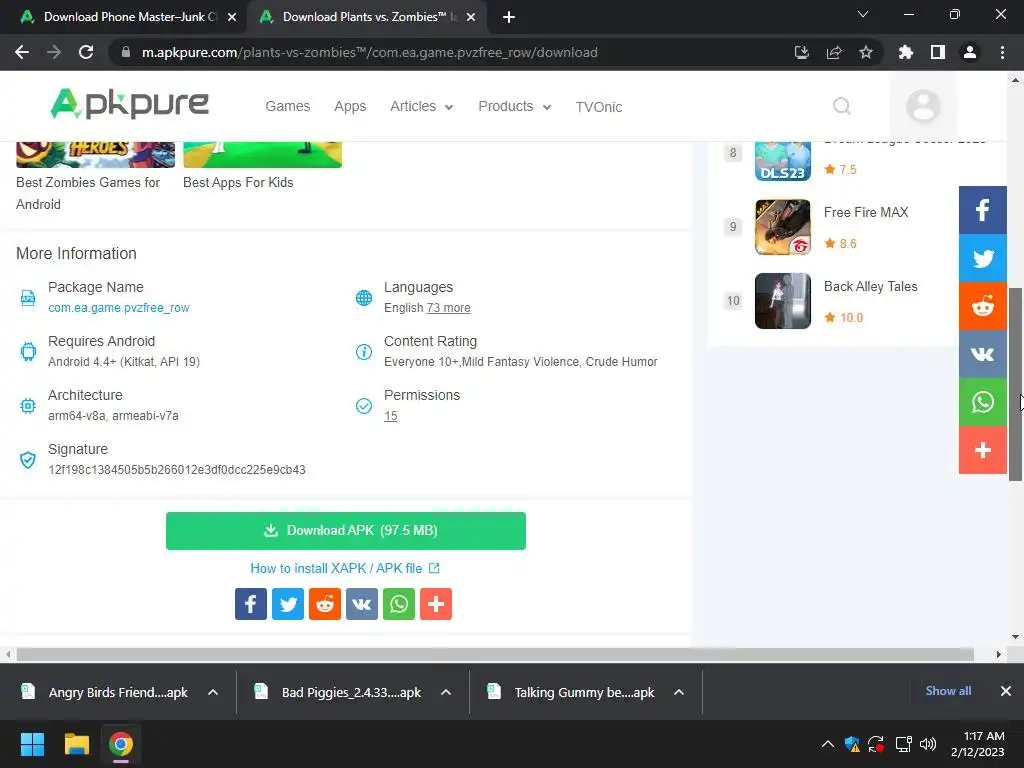Open File Explorer from the taskbar
This screenshot has height=768, width=1024.
pos(76,744)
